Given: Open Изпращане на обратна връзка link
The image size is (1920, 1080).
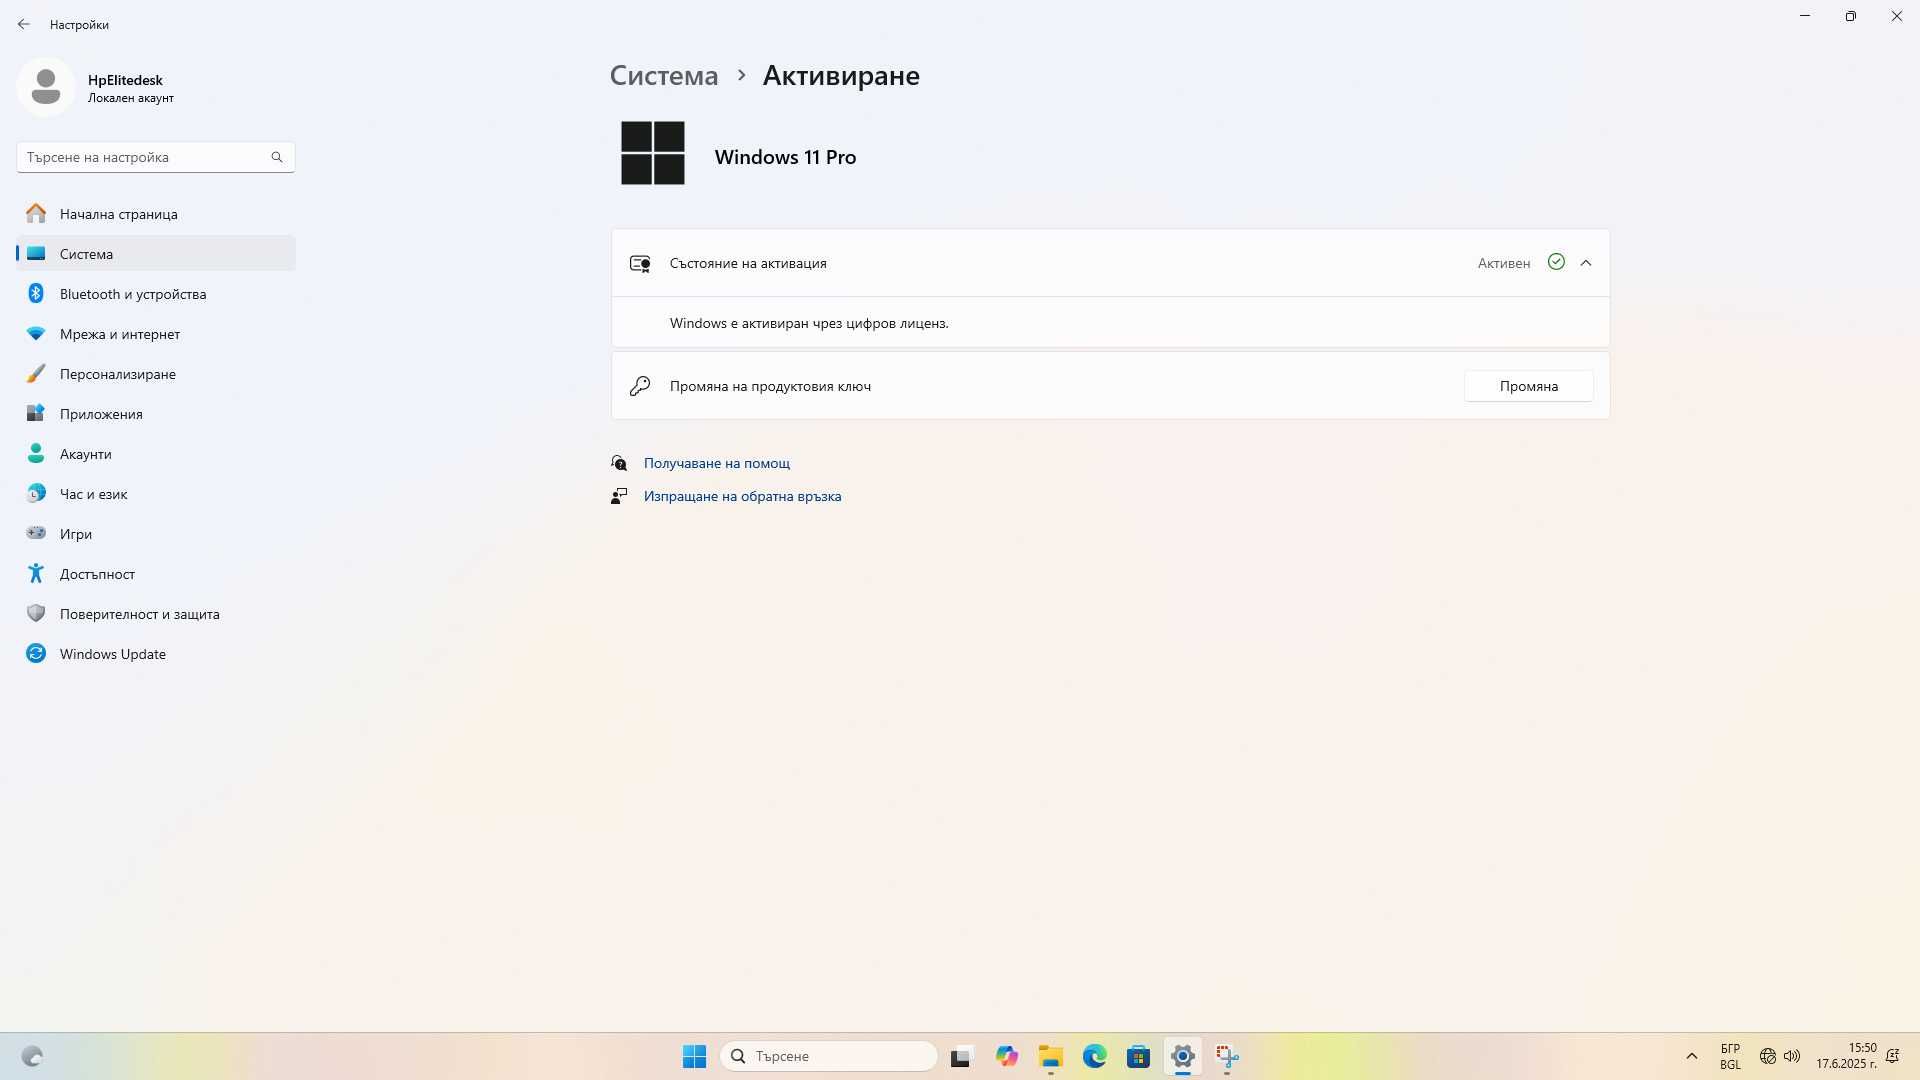Looking at the screenshot, I should tap(743, 496).
